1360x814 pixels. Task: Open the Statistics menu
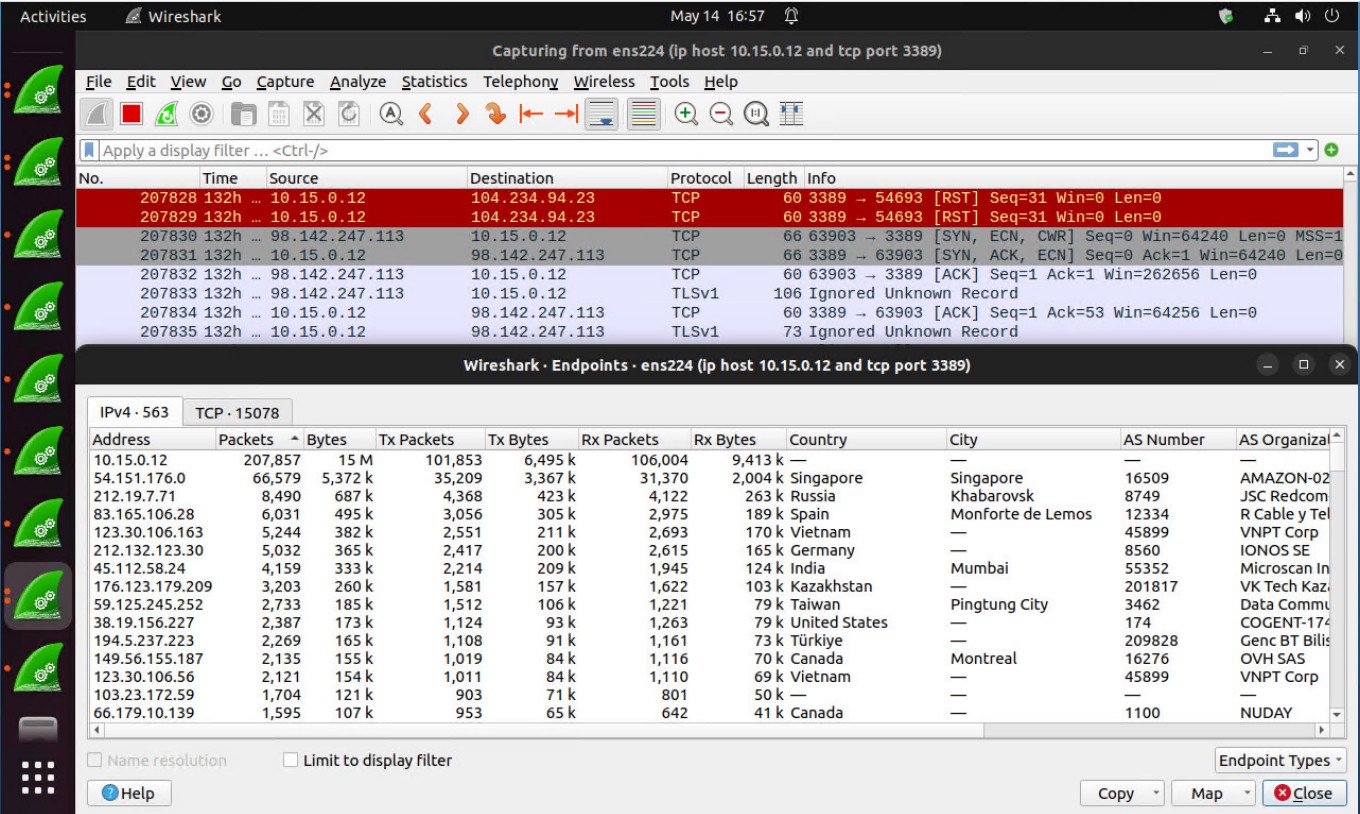click(x=434, y=82)
